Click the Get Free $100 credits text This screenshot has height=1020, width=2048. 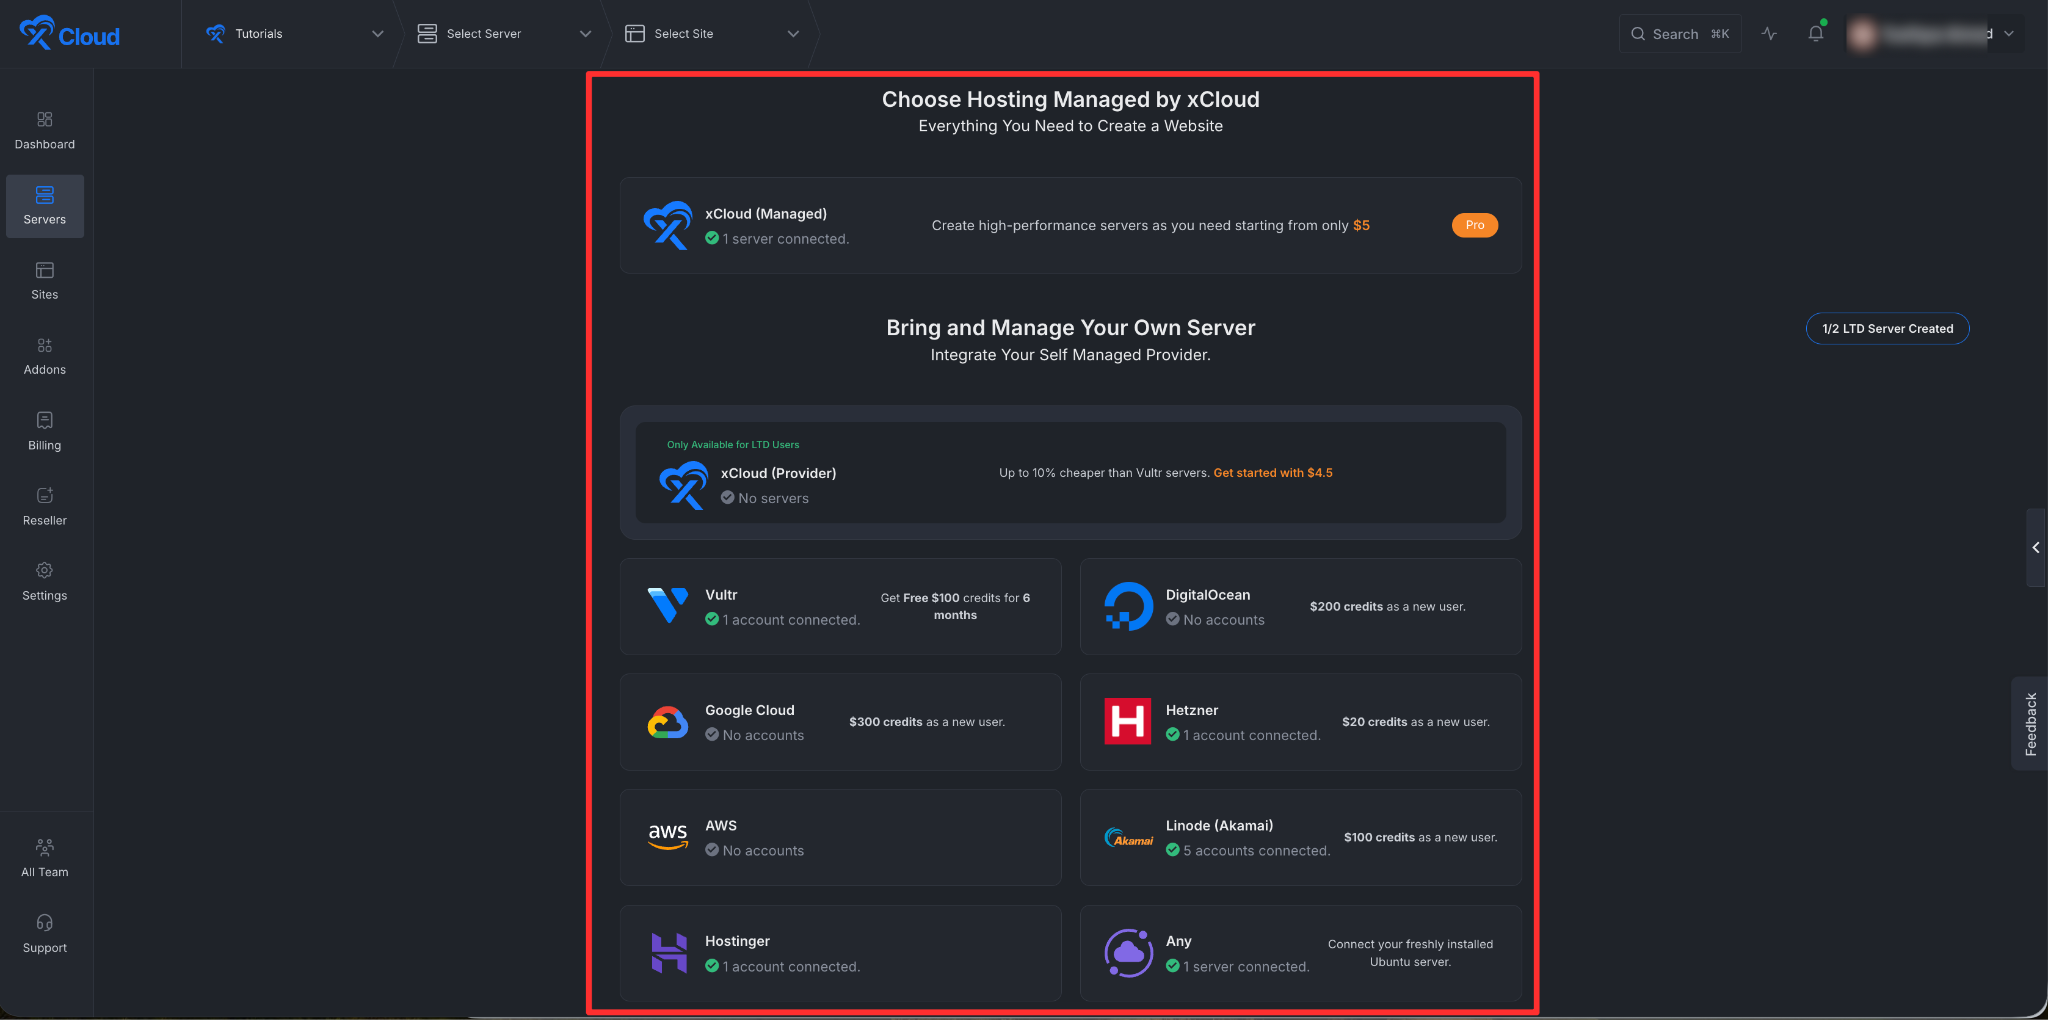(x=955, y=606)
